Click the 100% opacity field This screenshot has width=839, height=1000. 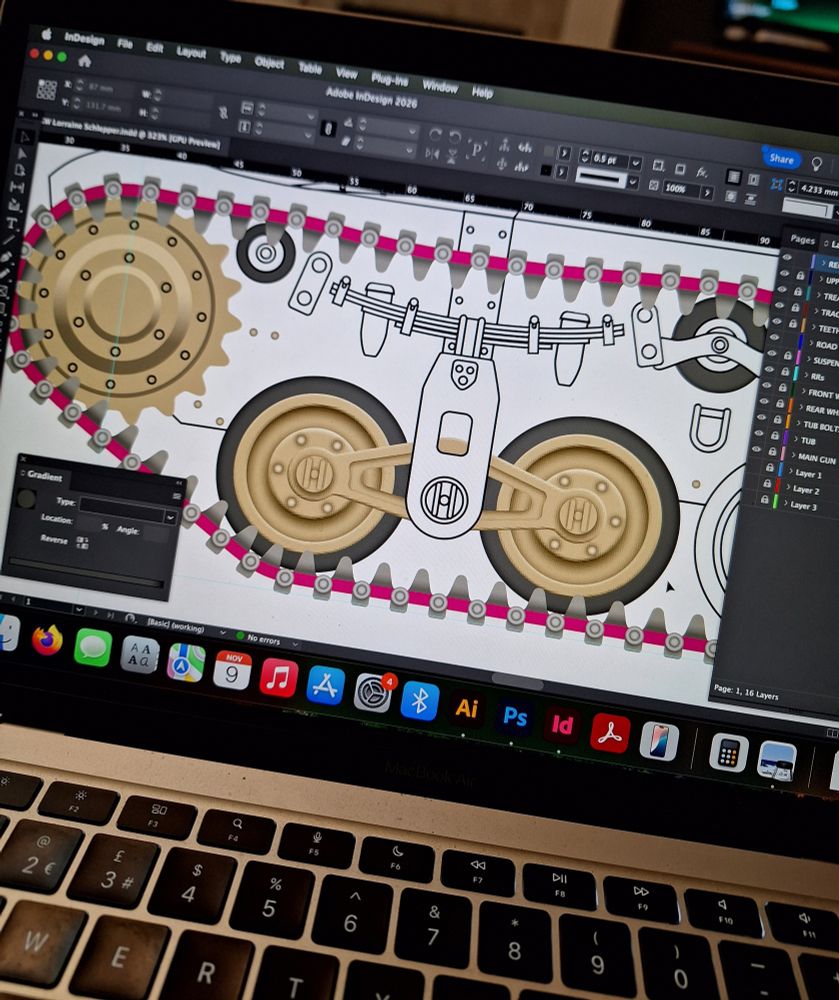680,188
